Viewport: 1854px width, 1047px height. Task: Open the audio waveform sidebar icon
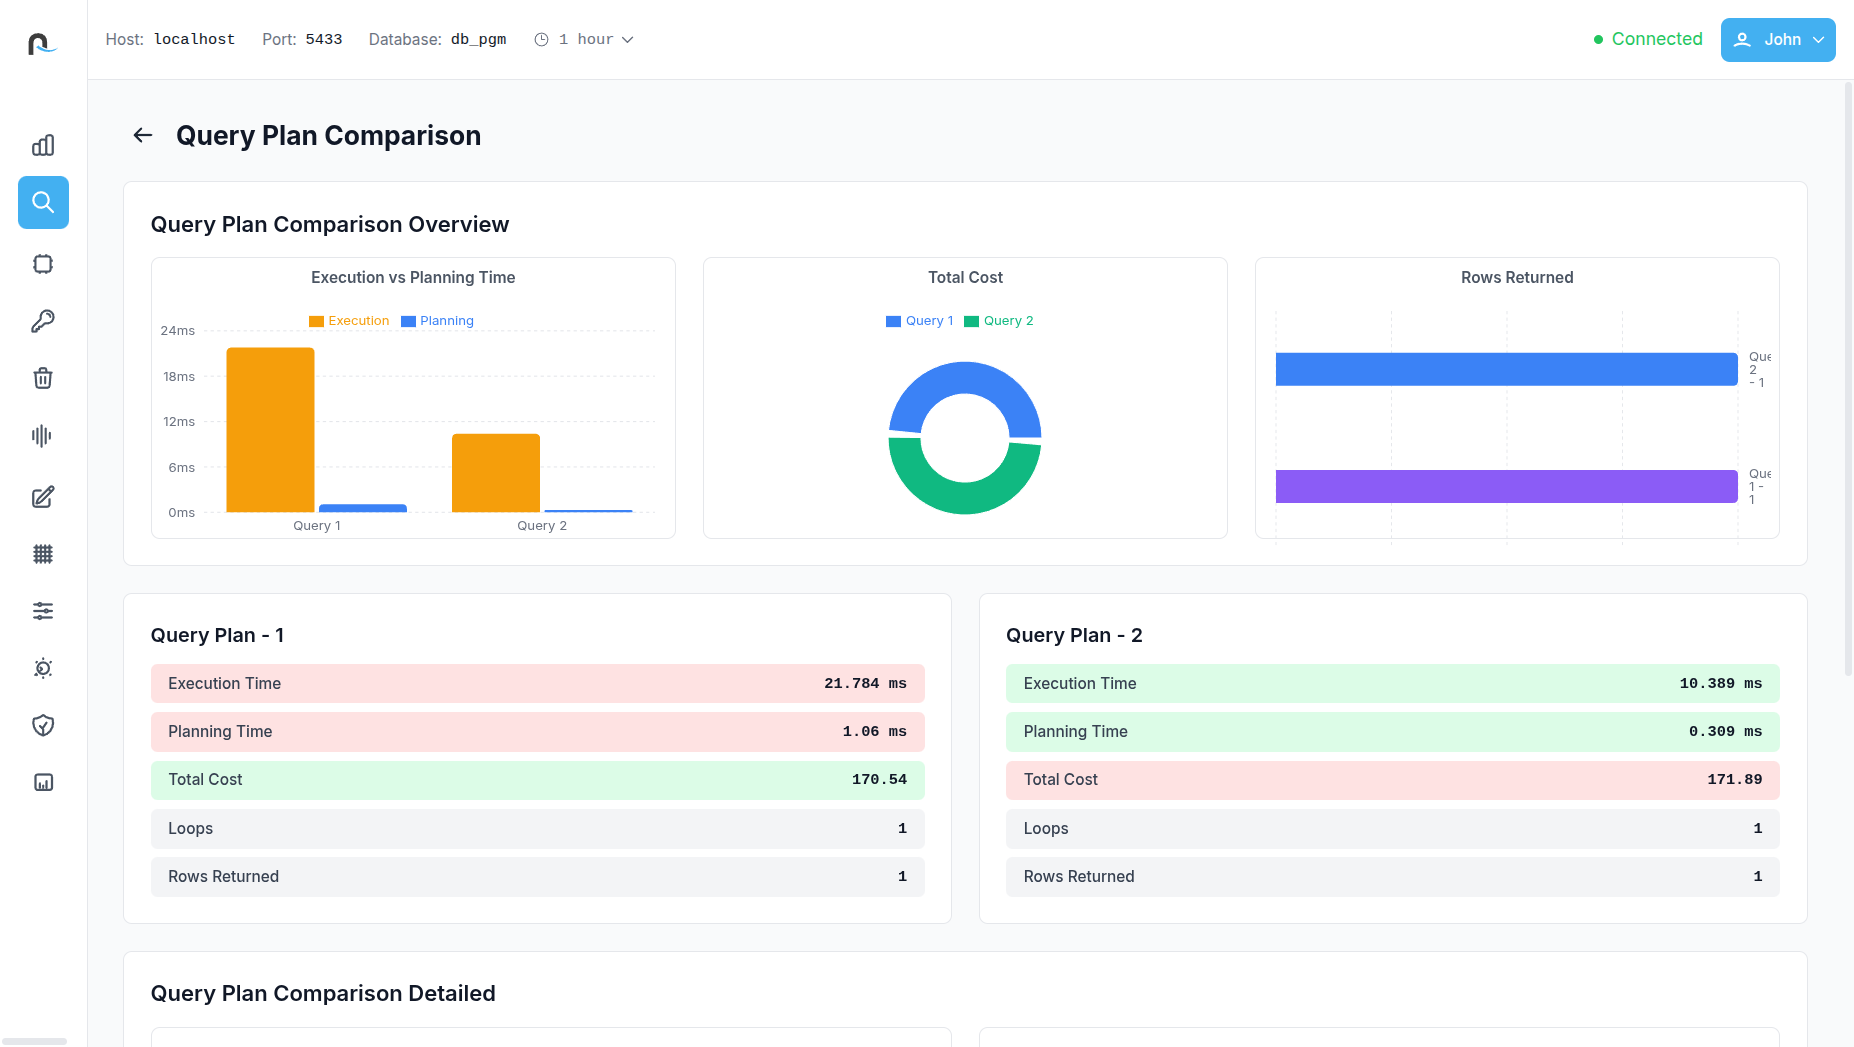pyautogui.click(x=43, y=436)
